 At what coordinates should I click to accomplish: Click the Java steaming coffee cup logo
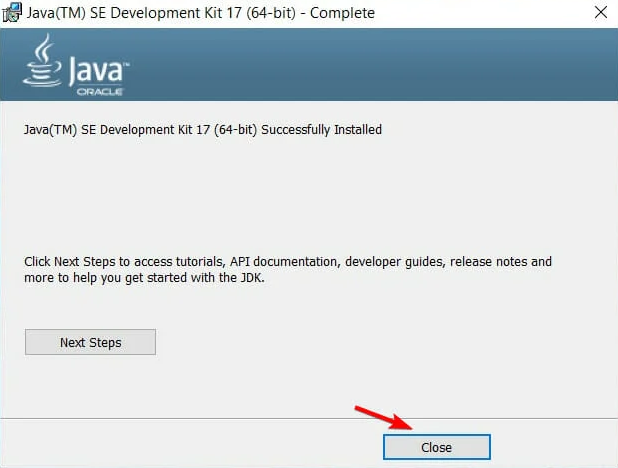point(43,60)
